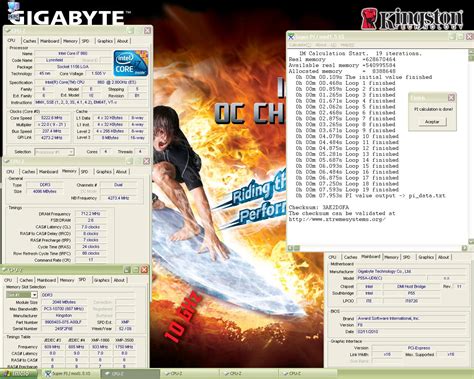Viewport: 474px width, 379px height.
Task: Click Super PI vertical scrollbar up arrow
Action: [471, 52]
